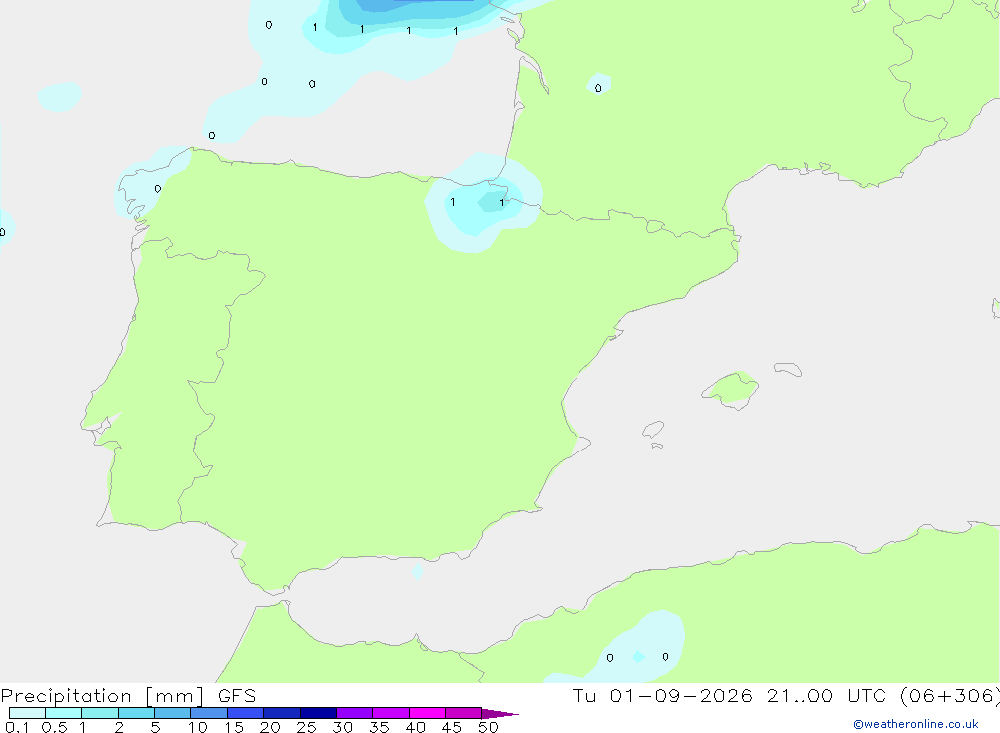Click the legend value '10'
This screenshot has width=1000, height=733.
198,727
